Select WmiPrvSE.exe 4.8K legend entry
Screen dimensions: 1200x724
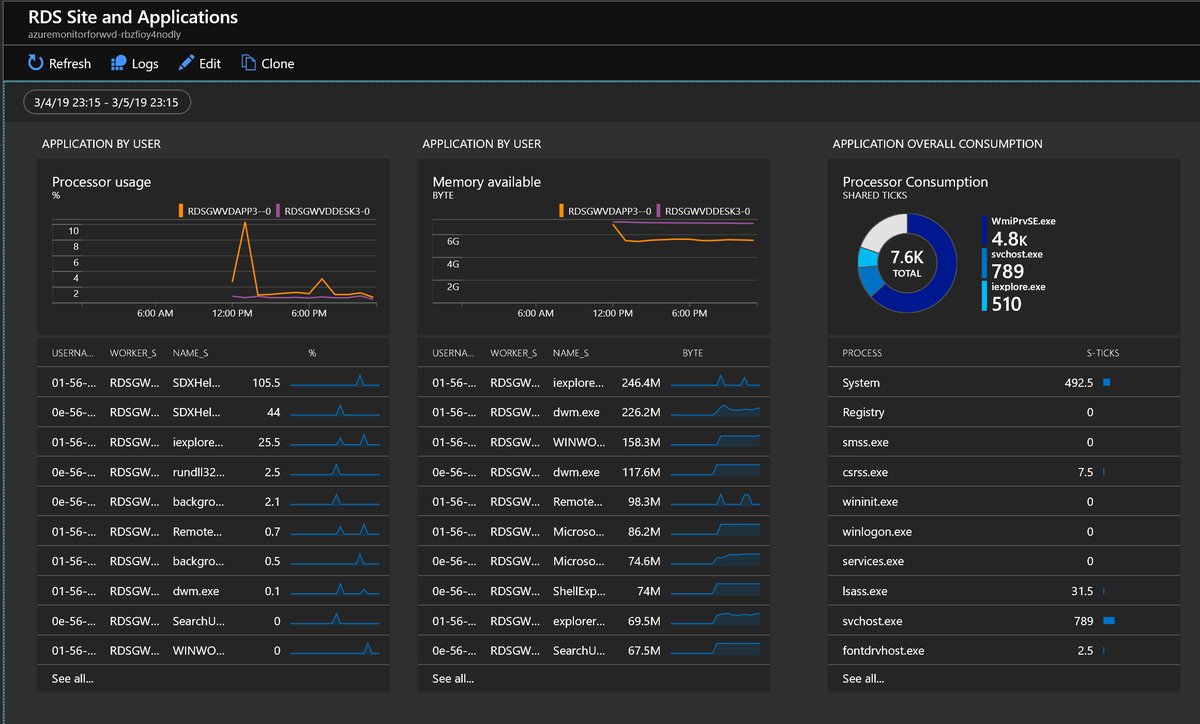(x=1020, y=231)
